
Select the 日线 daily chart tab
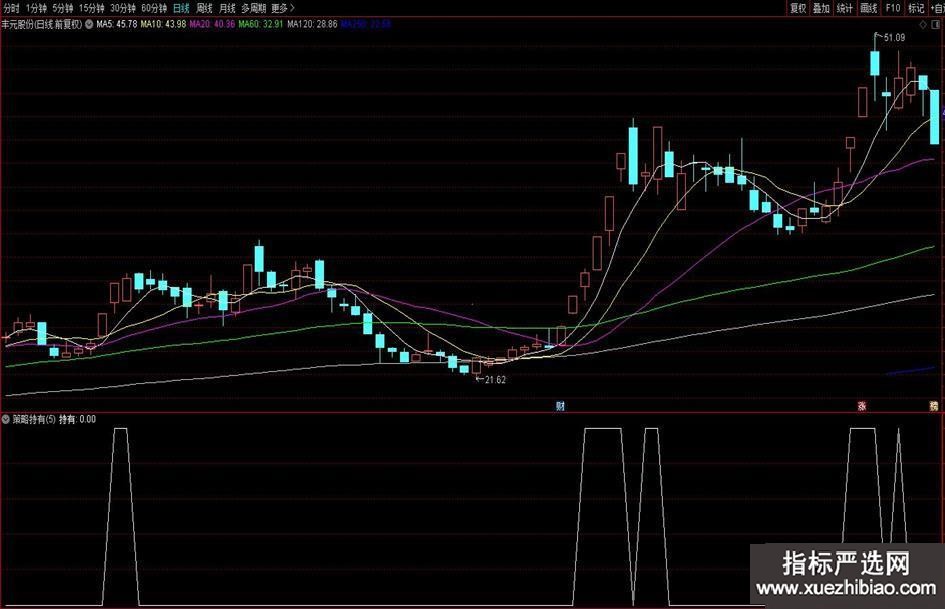[181, 8]
